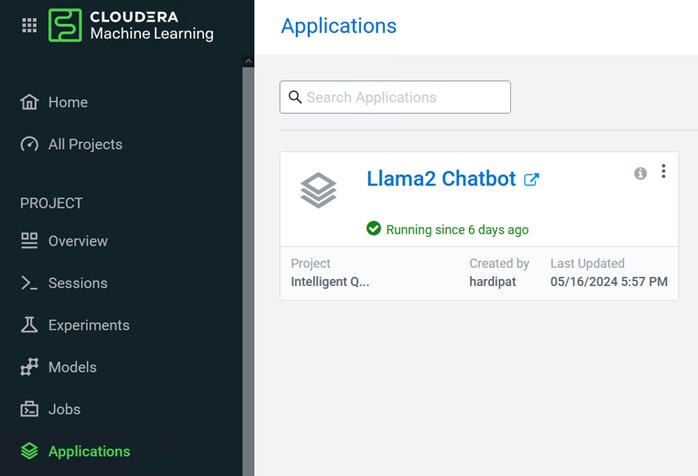This screenshot has height=476, width=698.
Task: Click the Experiments flask icon
Action: tap(29, 325)
